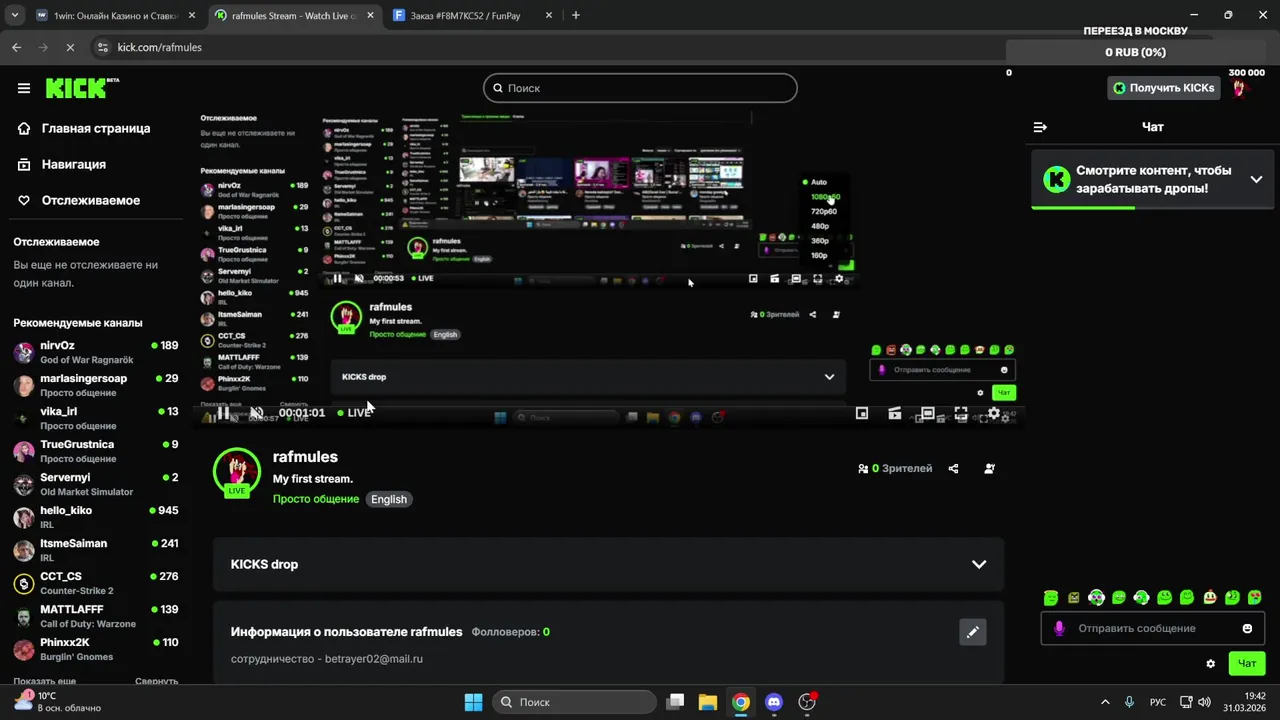The height and width of the screenshot is (720, 1280).
Task: Switch to the 1win casino browser tab
Action: pos(113,16)
